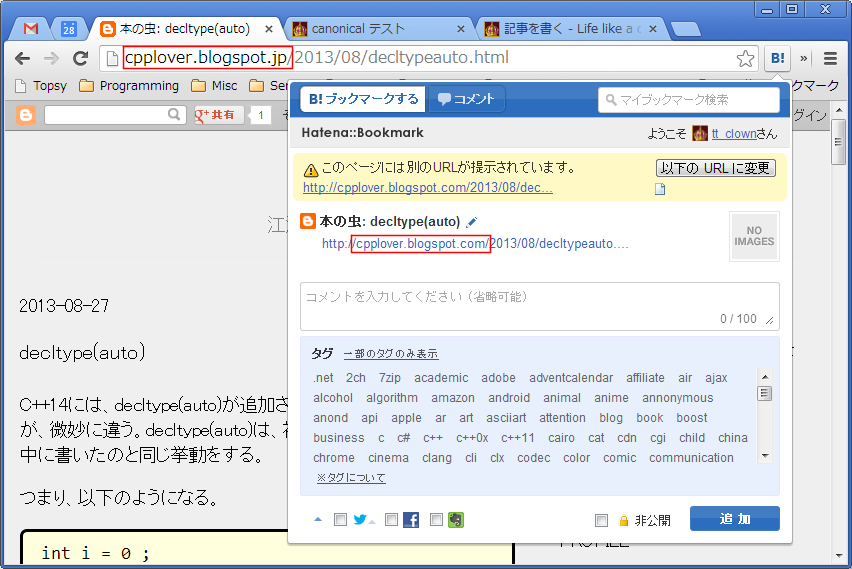Viewport: 852px width, 569px height.
Task: Click the Blogger navbar search field
Action: click(106, 115)
